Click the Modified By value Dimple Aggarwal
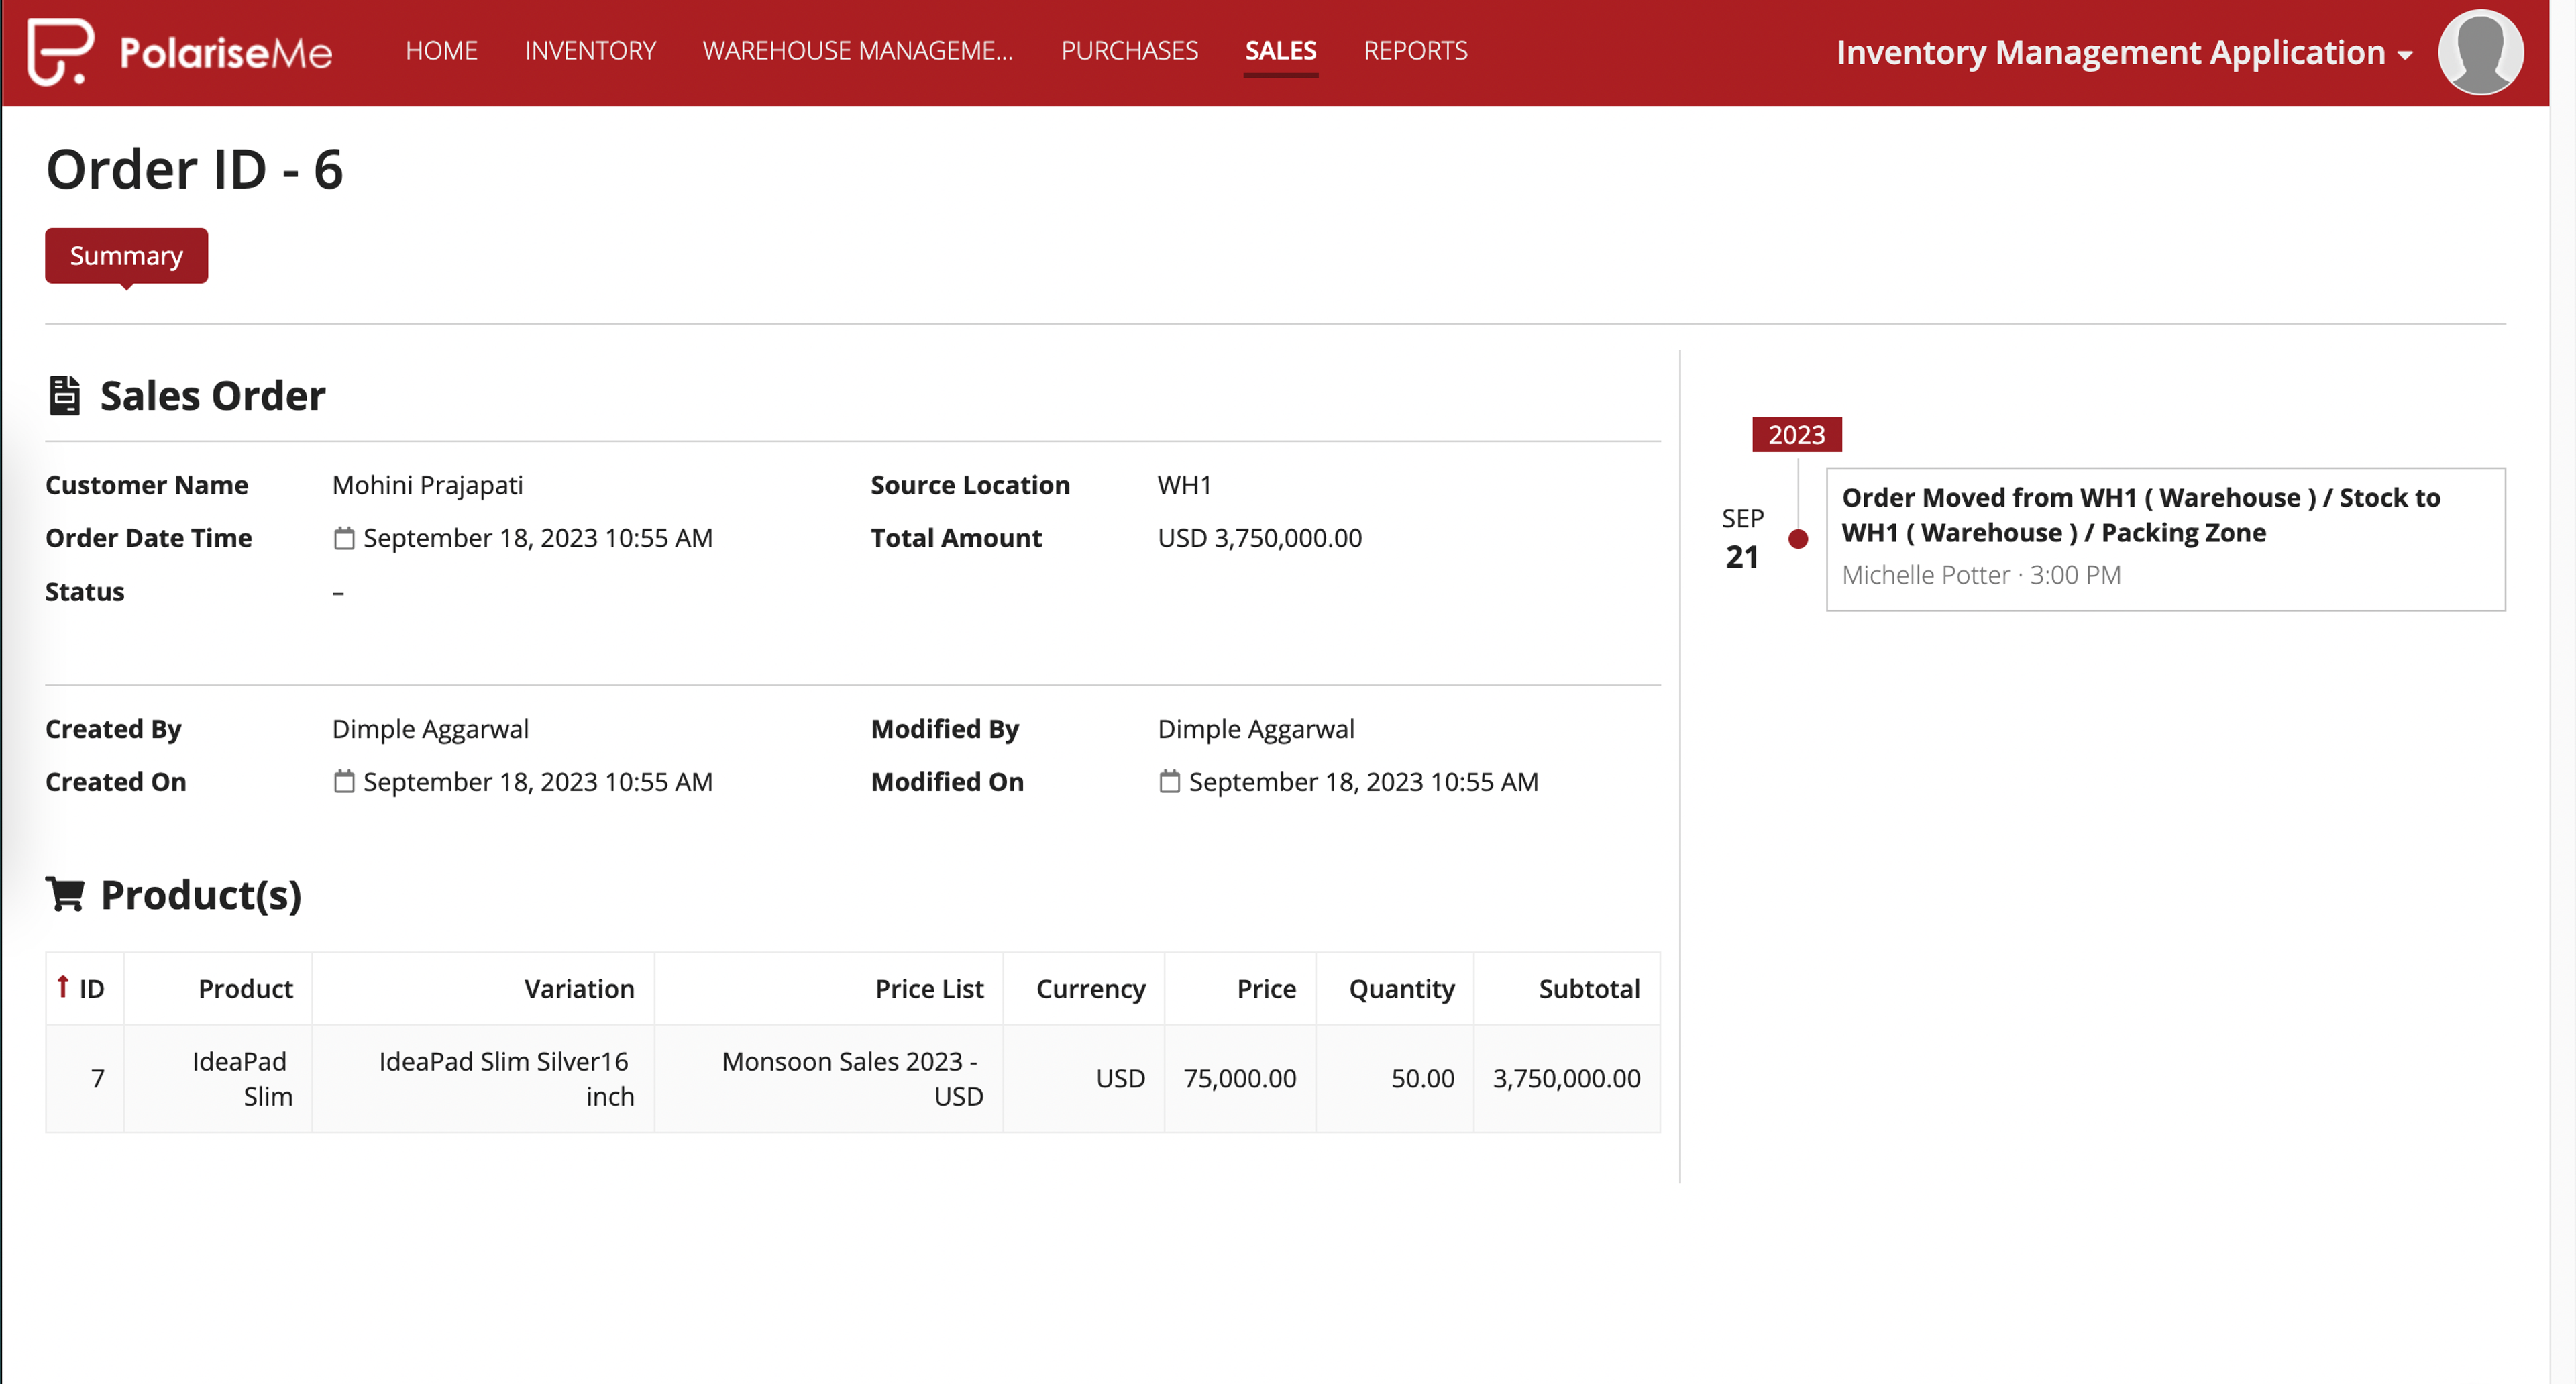The image size is (2576, 1384). point(1255,729)
